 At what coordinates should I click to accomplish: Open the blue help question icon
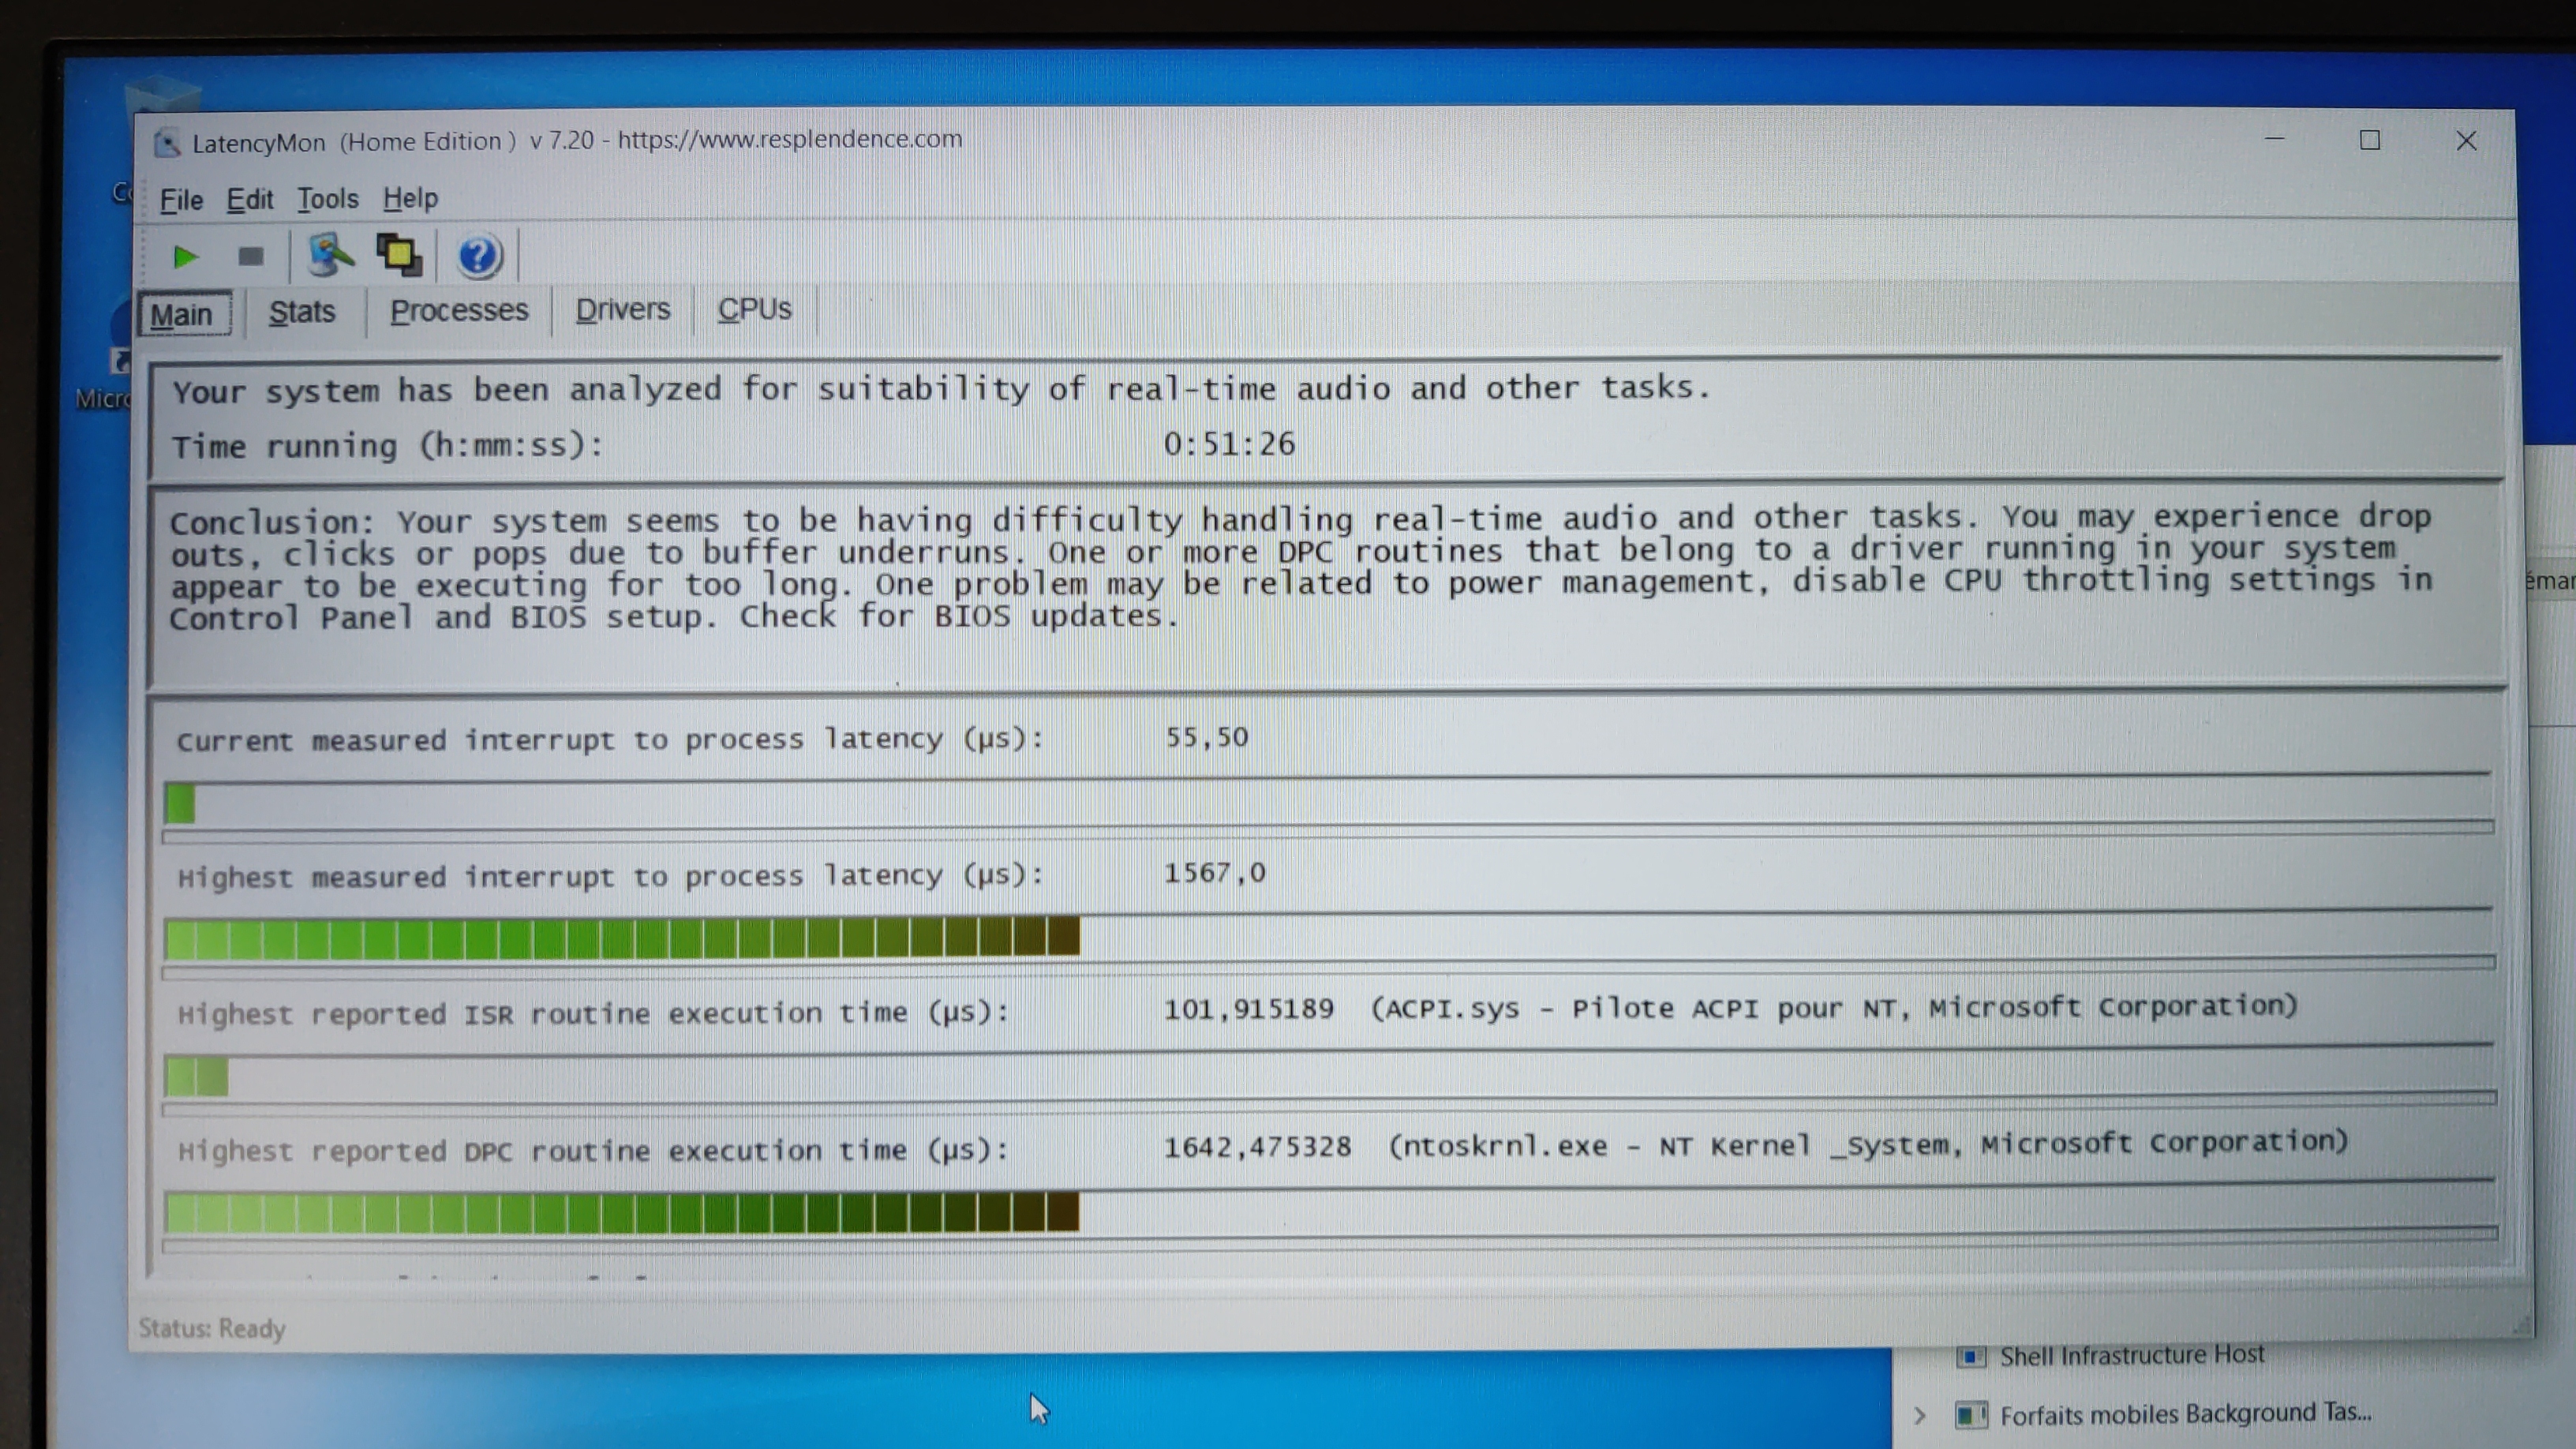coord(478,257)
